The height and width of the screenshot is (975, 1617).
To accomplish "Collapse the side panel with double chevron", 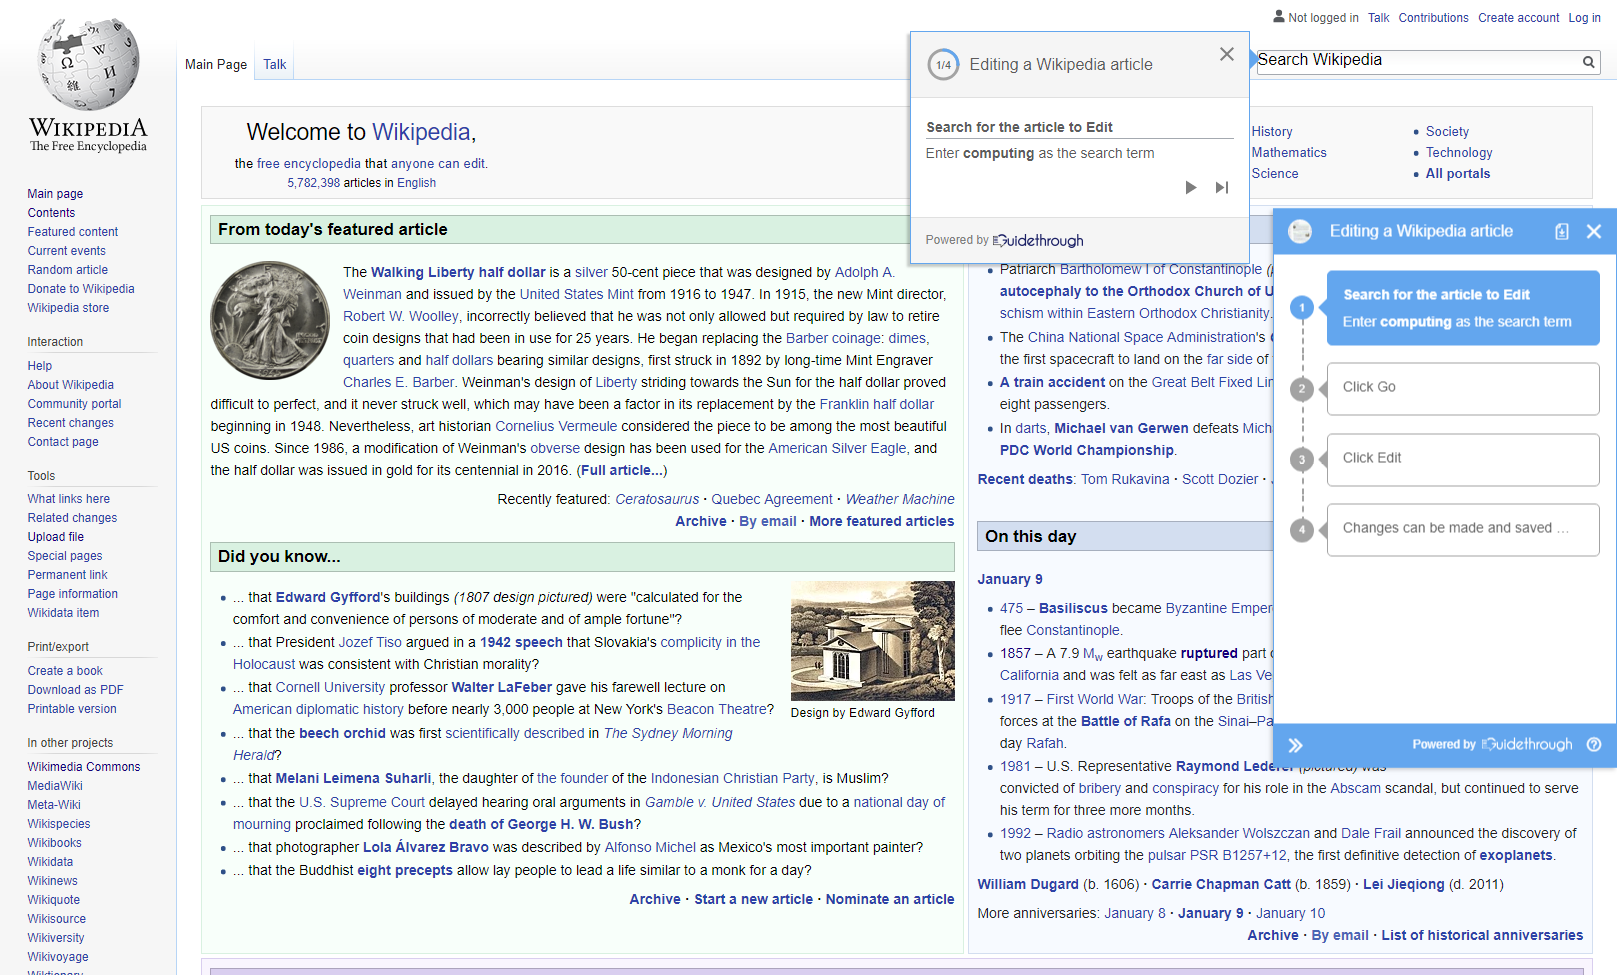I will click(1296, 745).
